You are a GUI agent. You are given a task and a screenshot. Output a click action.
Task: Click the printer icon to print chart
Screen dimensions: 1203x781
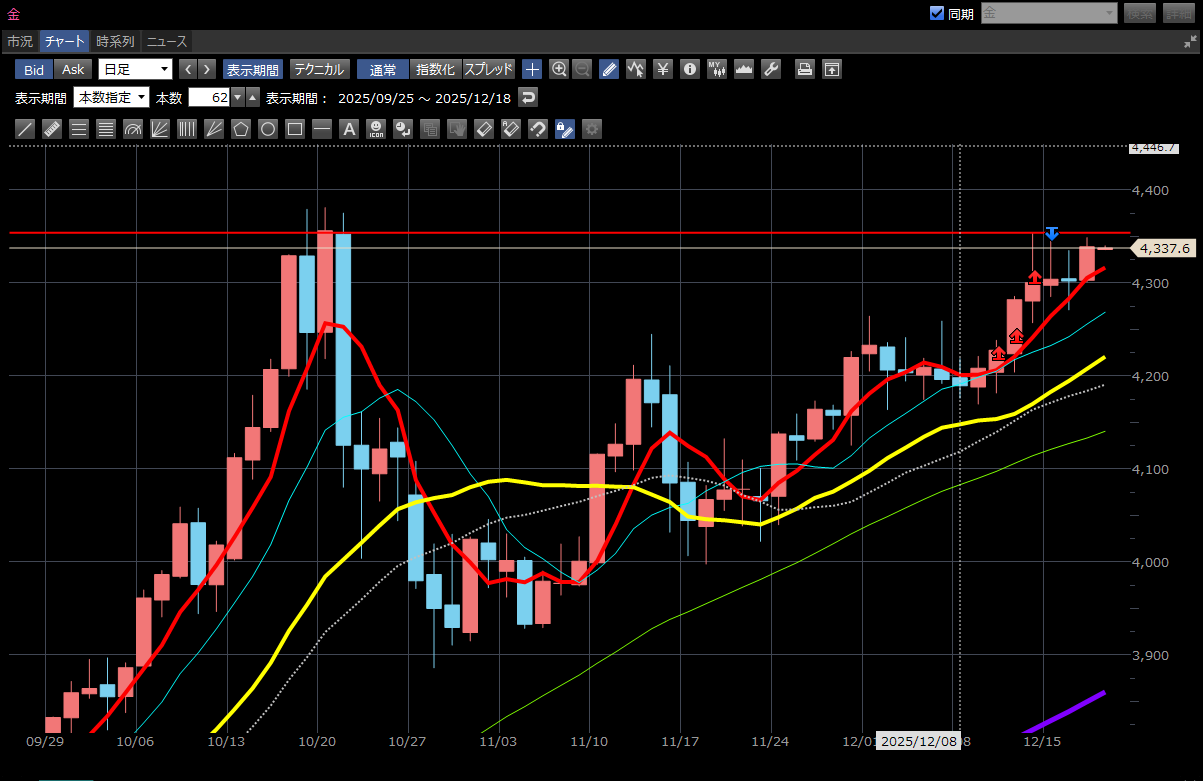804,69
